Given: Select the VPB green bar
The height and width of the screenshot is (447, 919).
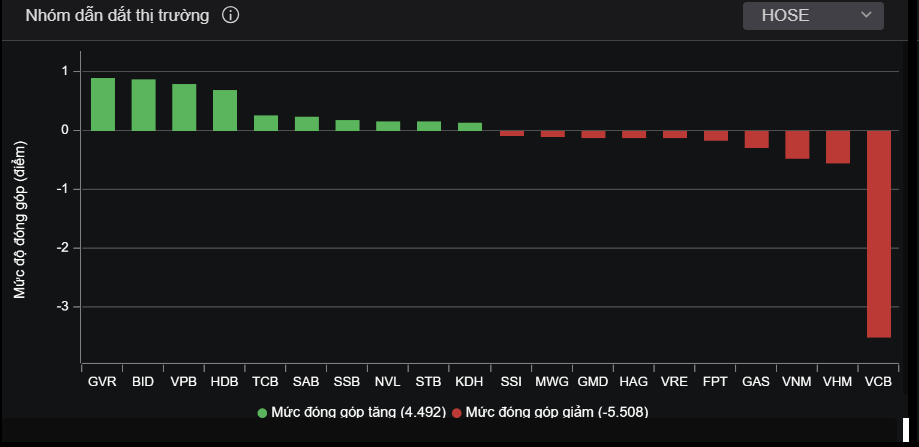Looking at the screenshot, I should tap(184, 107).
